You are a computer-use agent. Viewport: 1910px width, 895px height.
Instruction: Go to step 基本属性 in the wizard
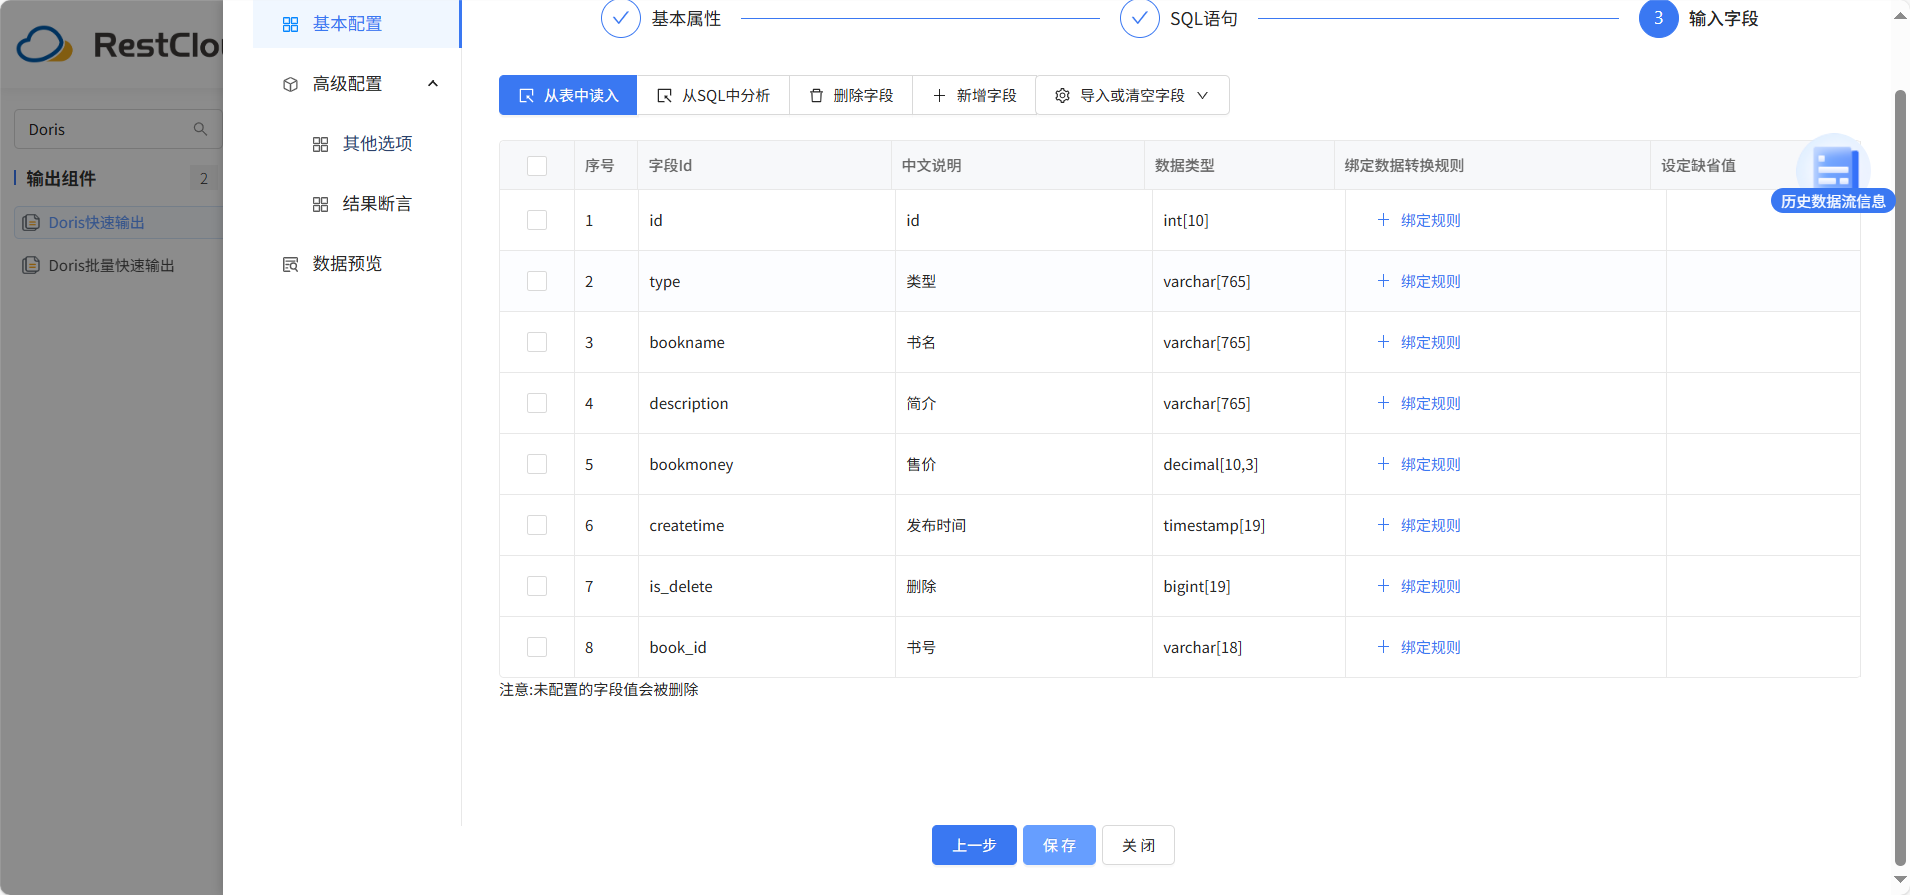[x=661, y=19]
